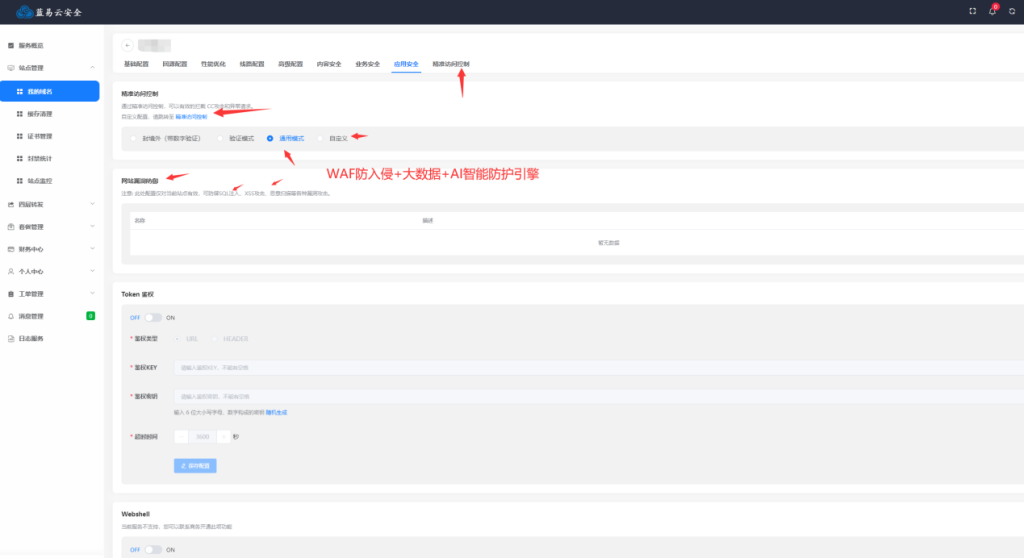Open 日志服务 in the sidebar
The height and width of the screenshot is (558, 1024).
coord(31,339)
